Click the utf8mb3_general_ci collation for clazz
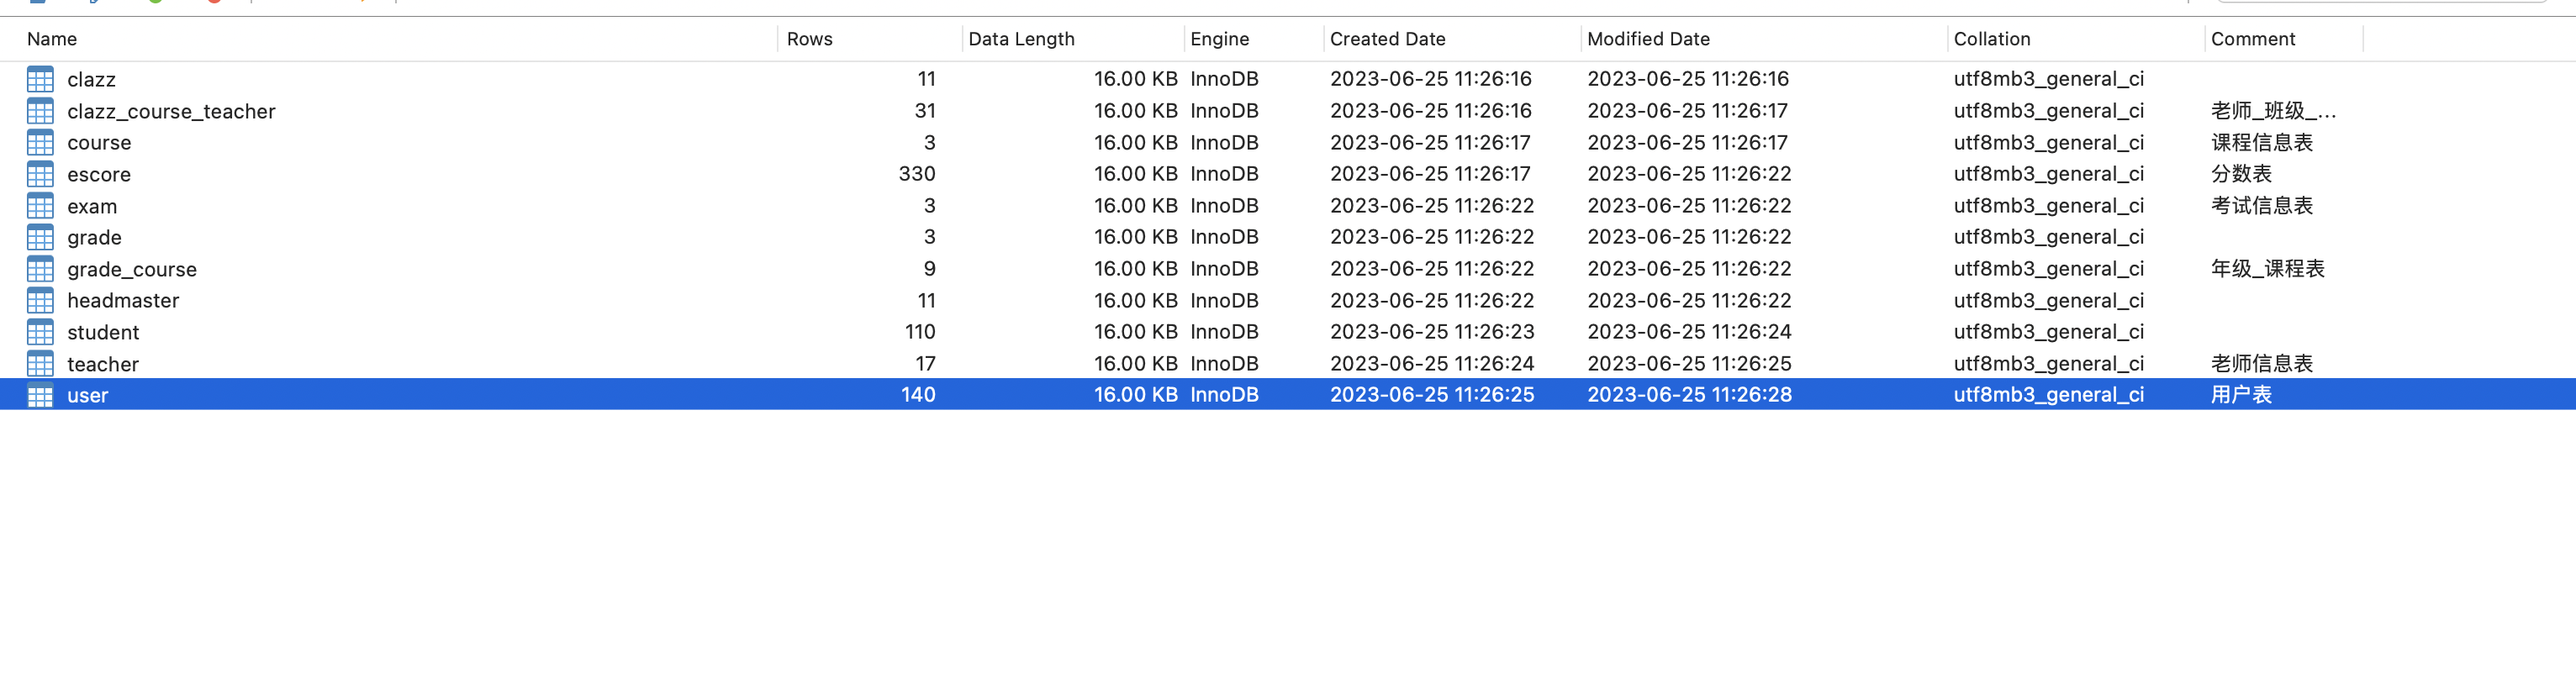The width and height of the screenshot is (2576, 689). click(2048, 80)
